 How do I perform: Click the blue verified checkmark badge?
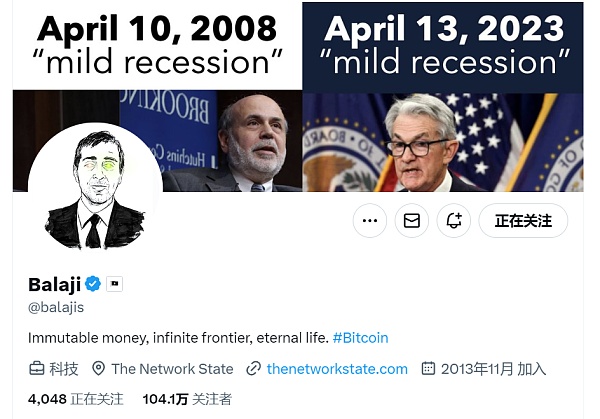pos(93,284)
